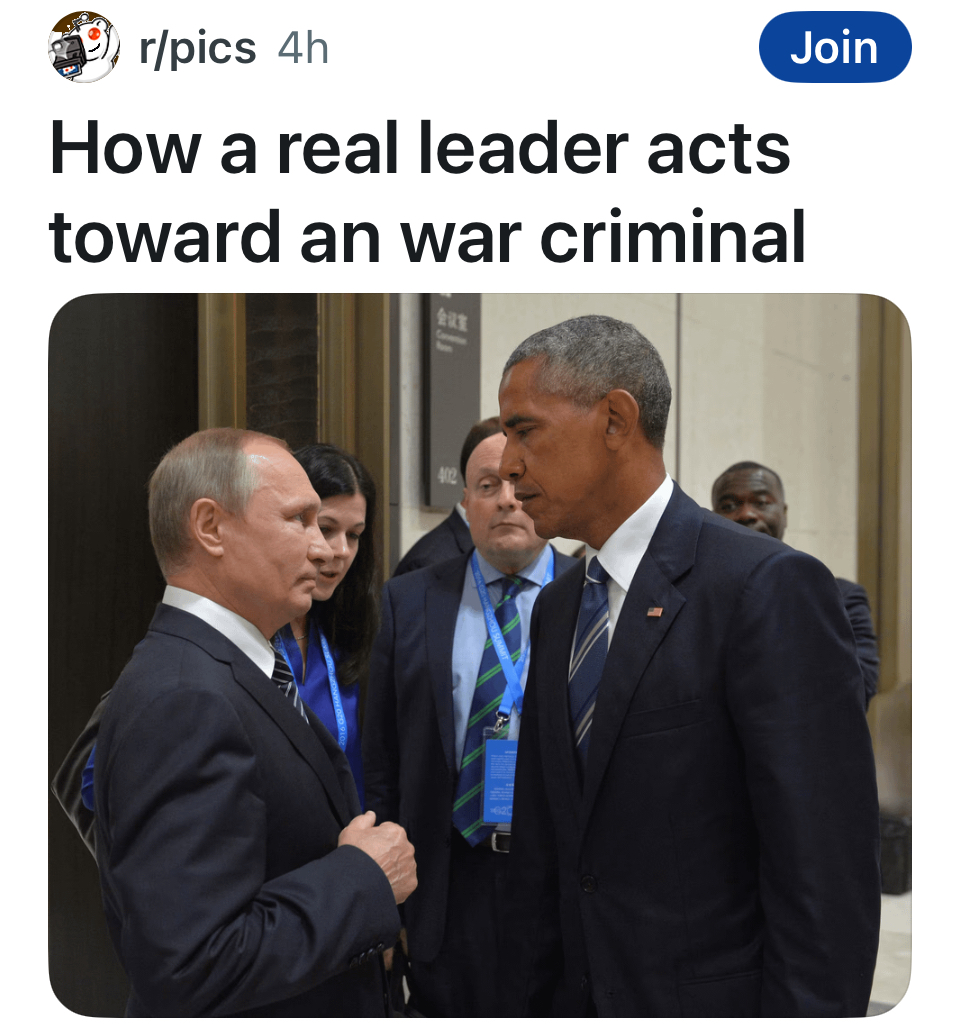Click the flag lapel pin in the photo
Image resolution: width=960 pixels, height=1026 pixels.
(654, 612)
